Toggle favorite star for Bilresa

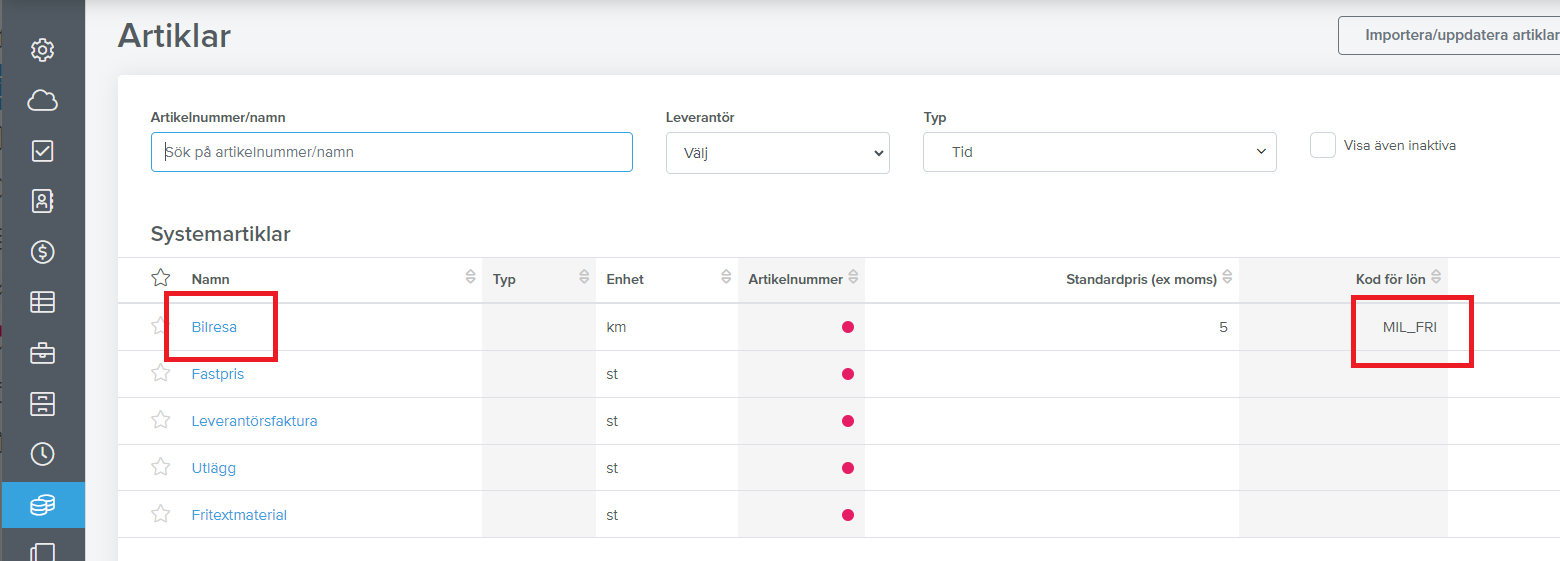160,326
